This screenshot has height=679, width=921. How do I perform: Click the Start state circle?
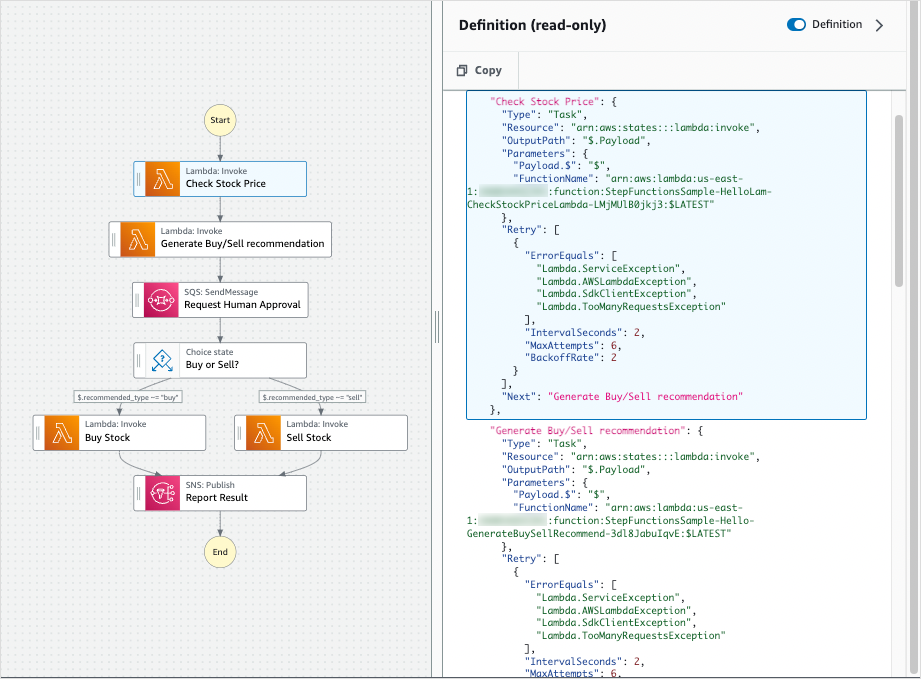(219, 120)
